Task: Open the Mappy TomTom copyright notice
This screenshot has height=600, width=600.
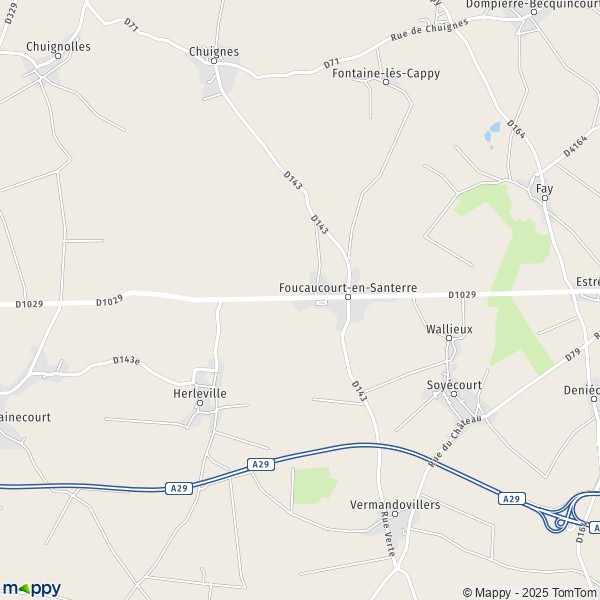Action: (531, 592)
